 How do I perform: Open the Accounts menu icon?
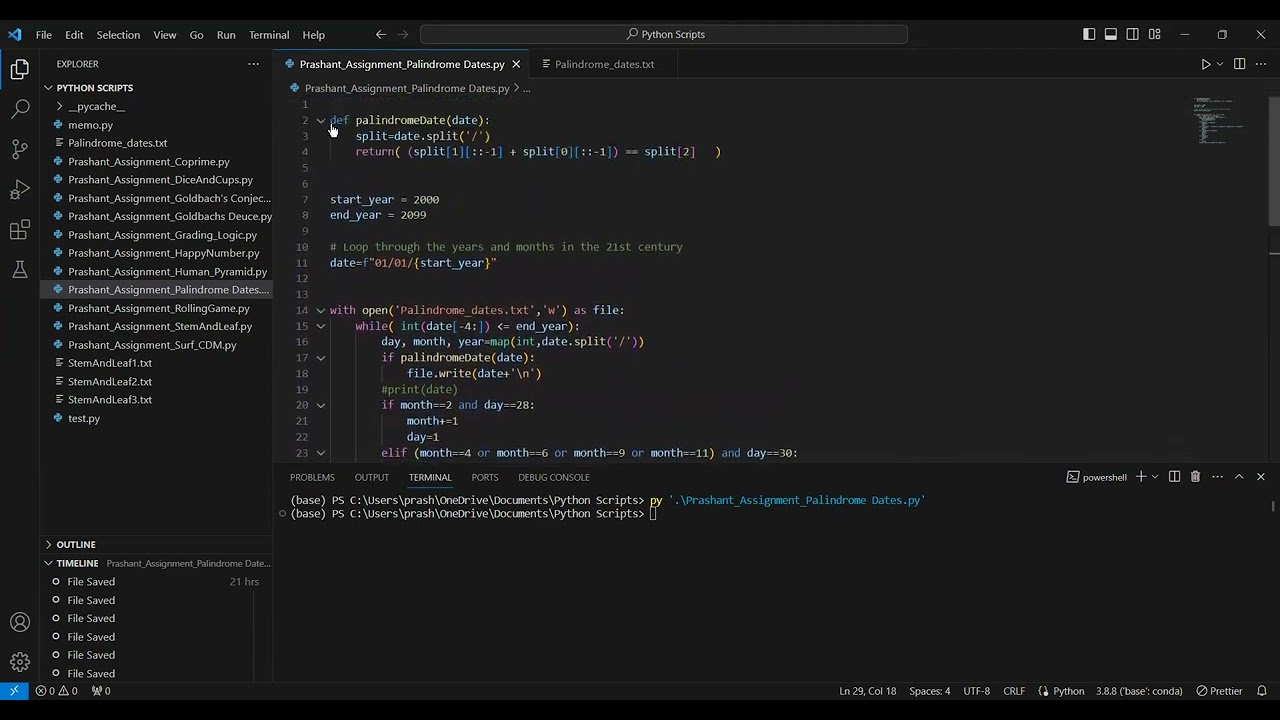[x=20, y=622]
